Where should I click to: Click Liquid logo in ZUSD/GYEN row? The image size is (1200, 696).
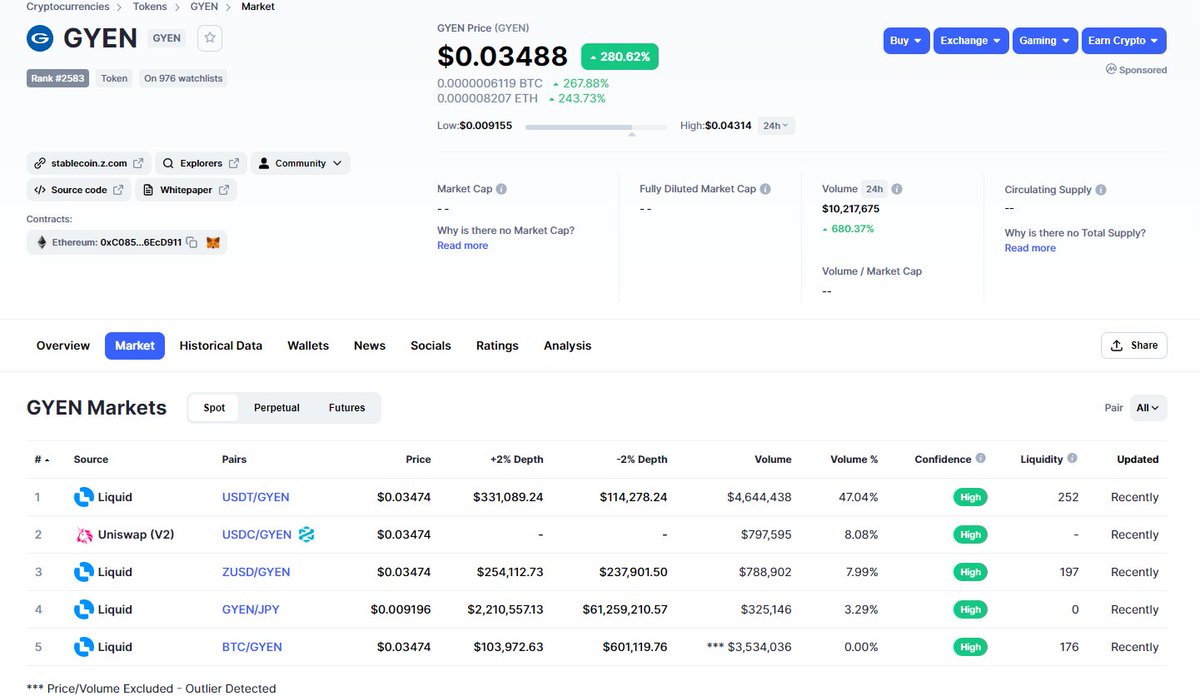[84, 572]
